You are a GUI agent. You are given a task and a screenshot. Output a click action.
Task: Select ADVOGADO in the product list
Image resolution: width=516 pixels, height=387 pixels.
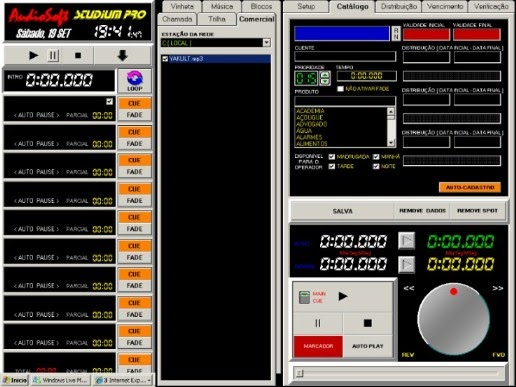pyautogui.click(x=311, y=124)
